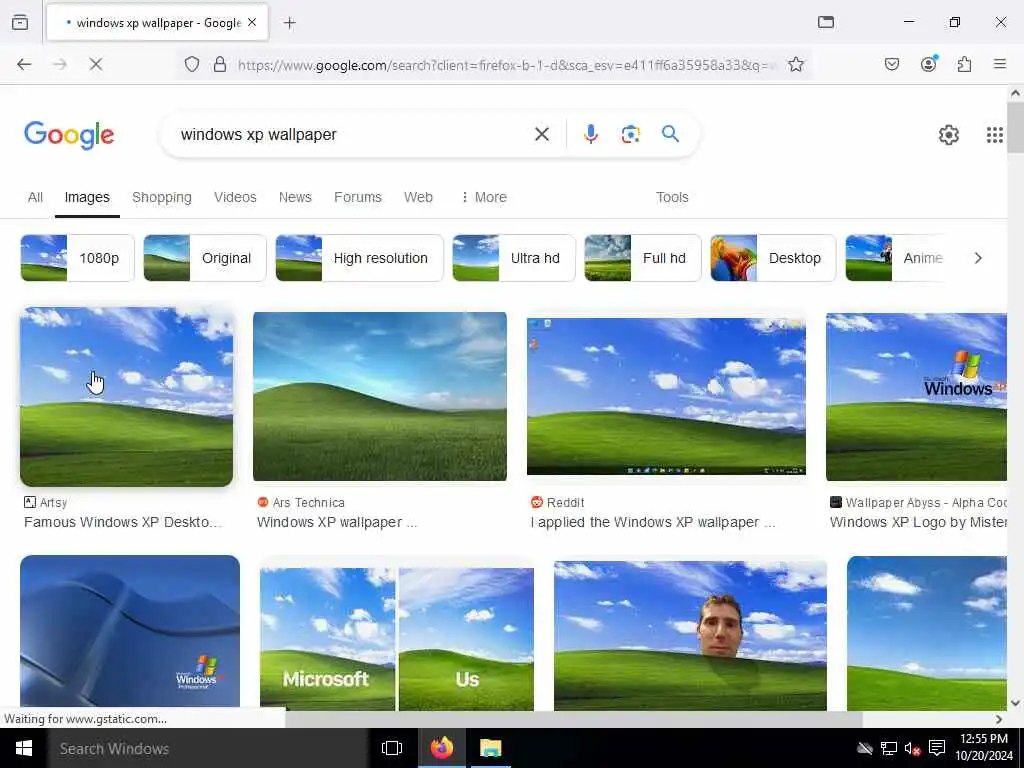The width and height of the screenshot is (1024, 768).
Task: Filter by Desktop chip
Action: [x=773, y=258]
